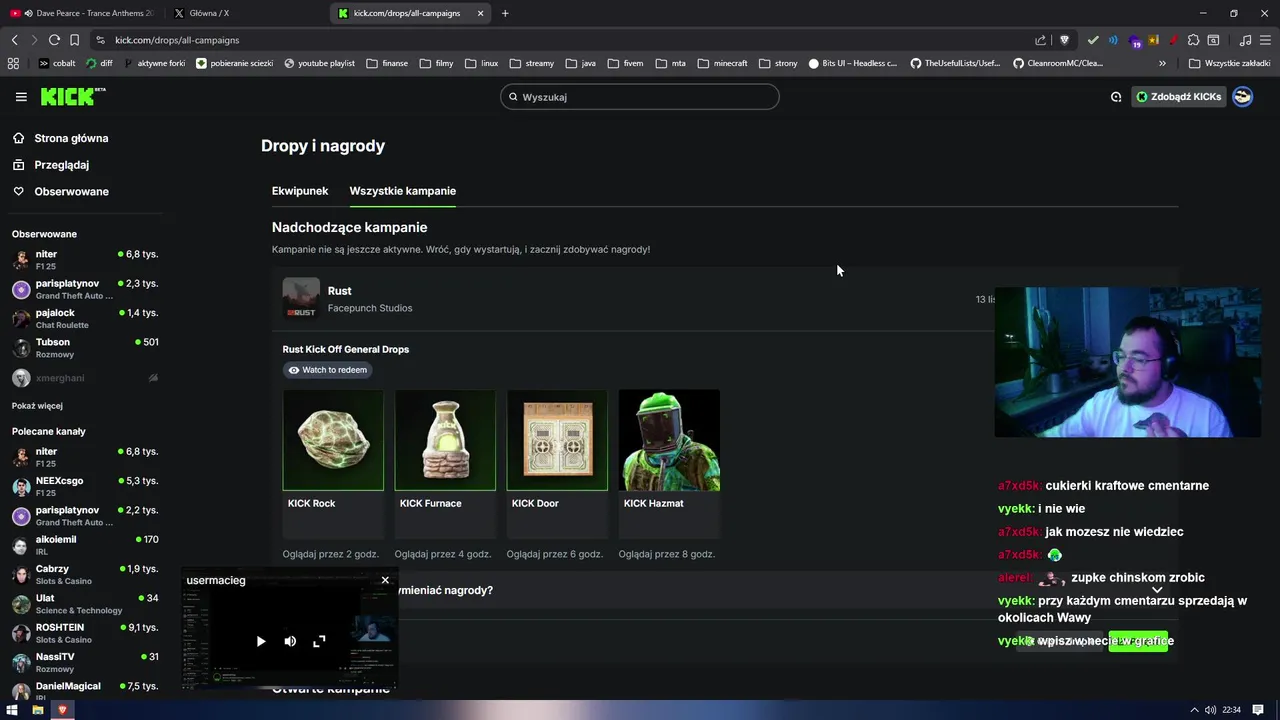
Task: Show hidden bookmarks with the chevron
Action: (1162, 63)
